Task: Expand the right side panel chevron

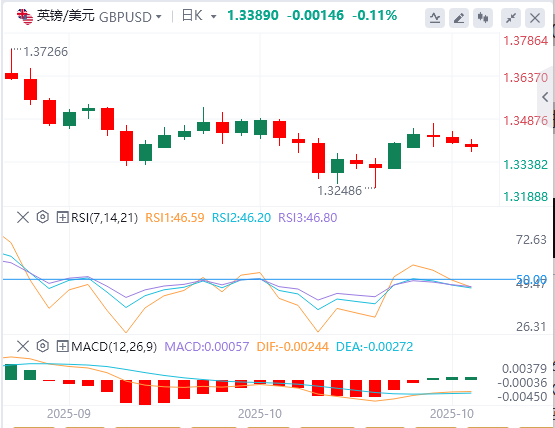Action: pyautogui.click(x=545, y=97)
